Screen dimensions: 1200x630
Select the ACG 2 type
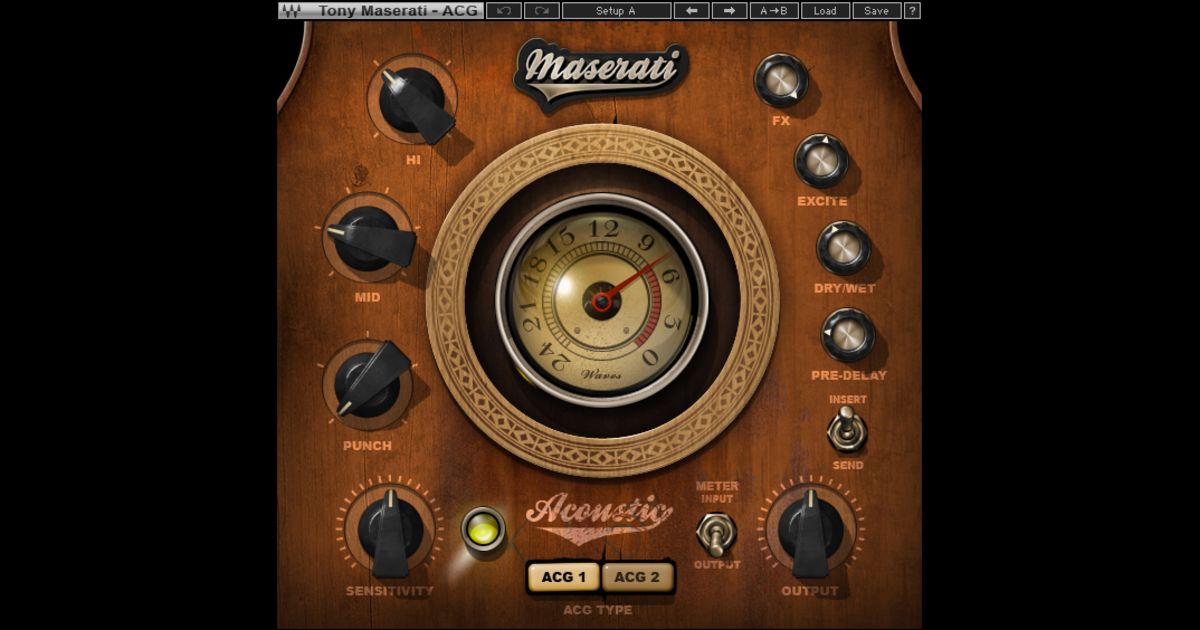637,577
